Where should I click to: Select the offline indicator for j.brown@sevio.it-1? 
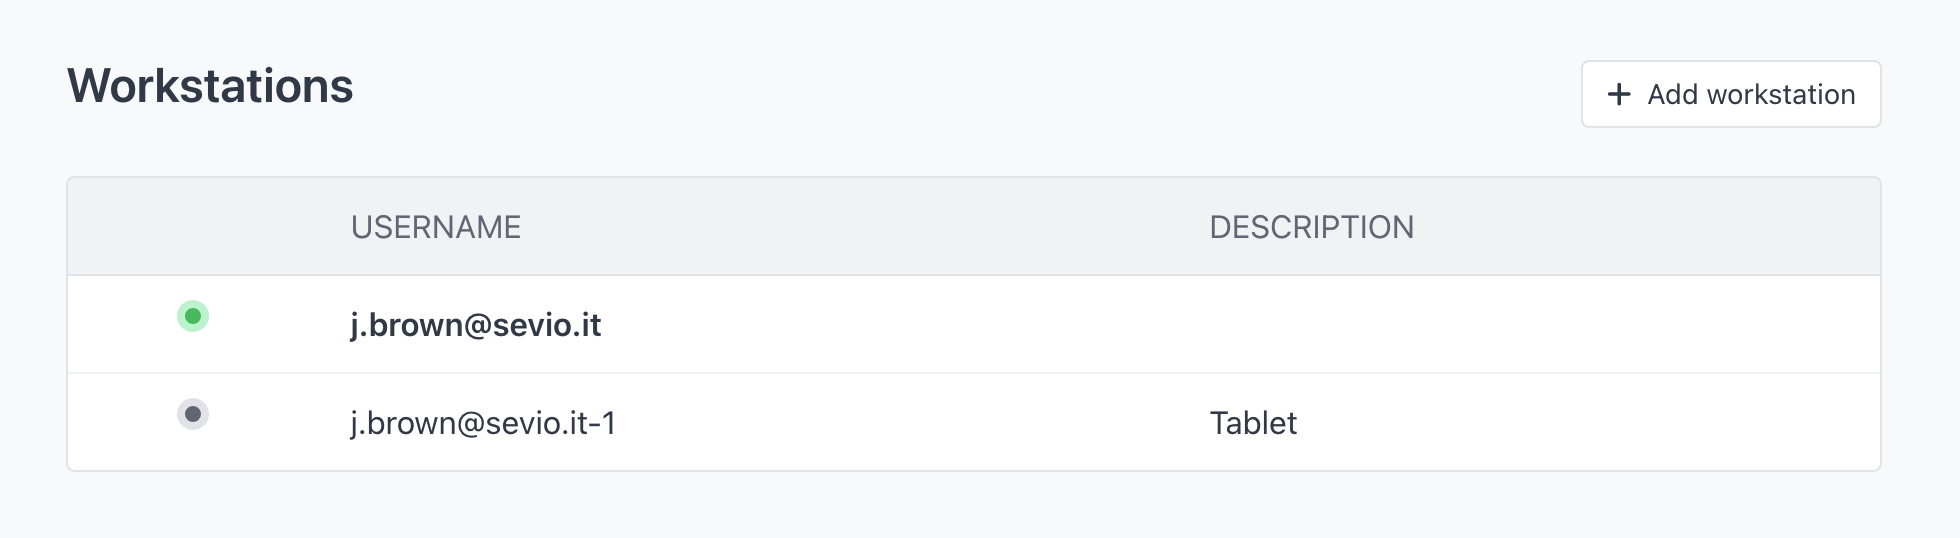[x=193, y=414]
